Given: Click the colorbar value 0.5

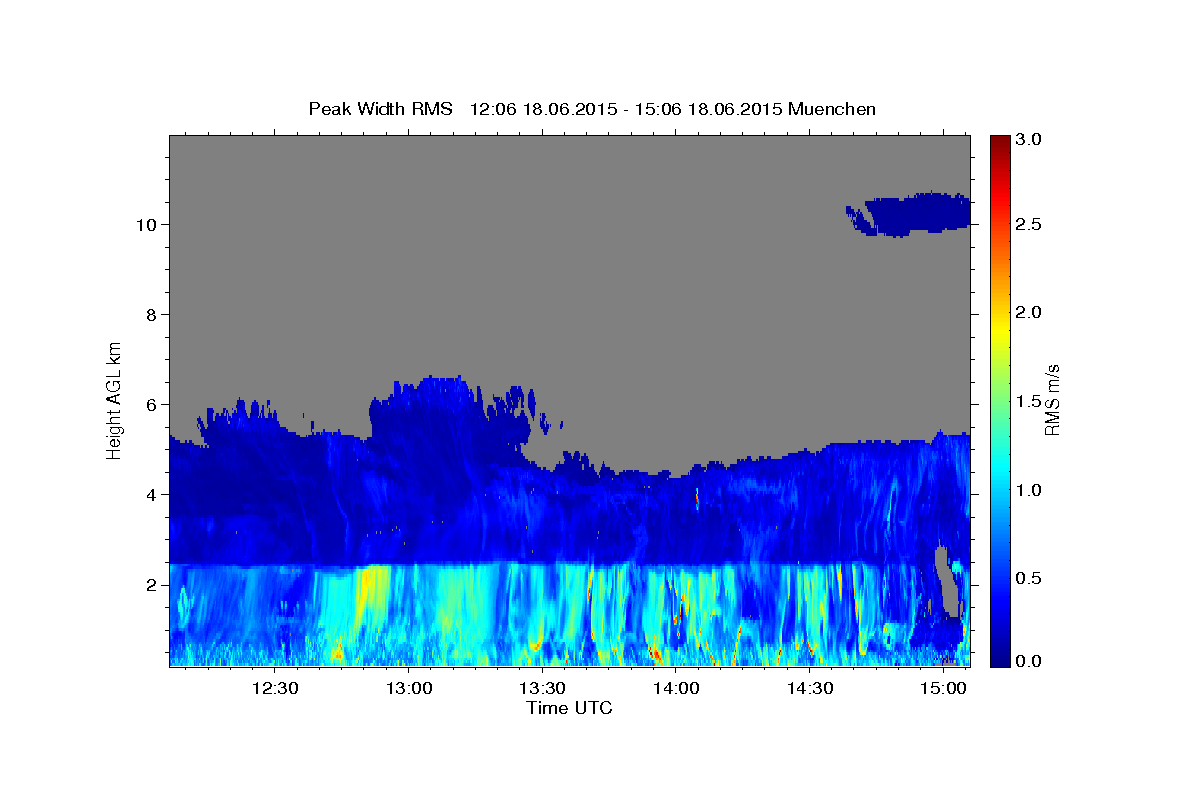Looking at the screenshot, I should 1029,580.
